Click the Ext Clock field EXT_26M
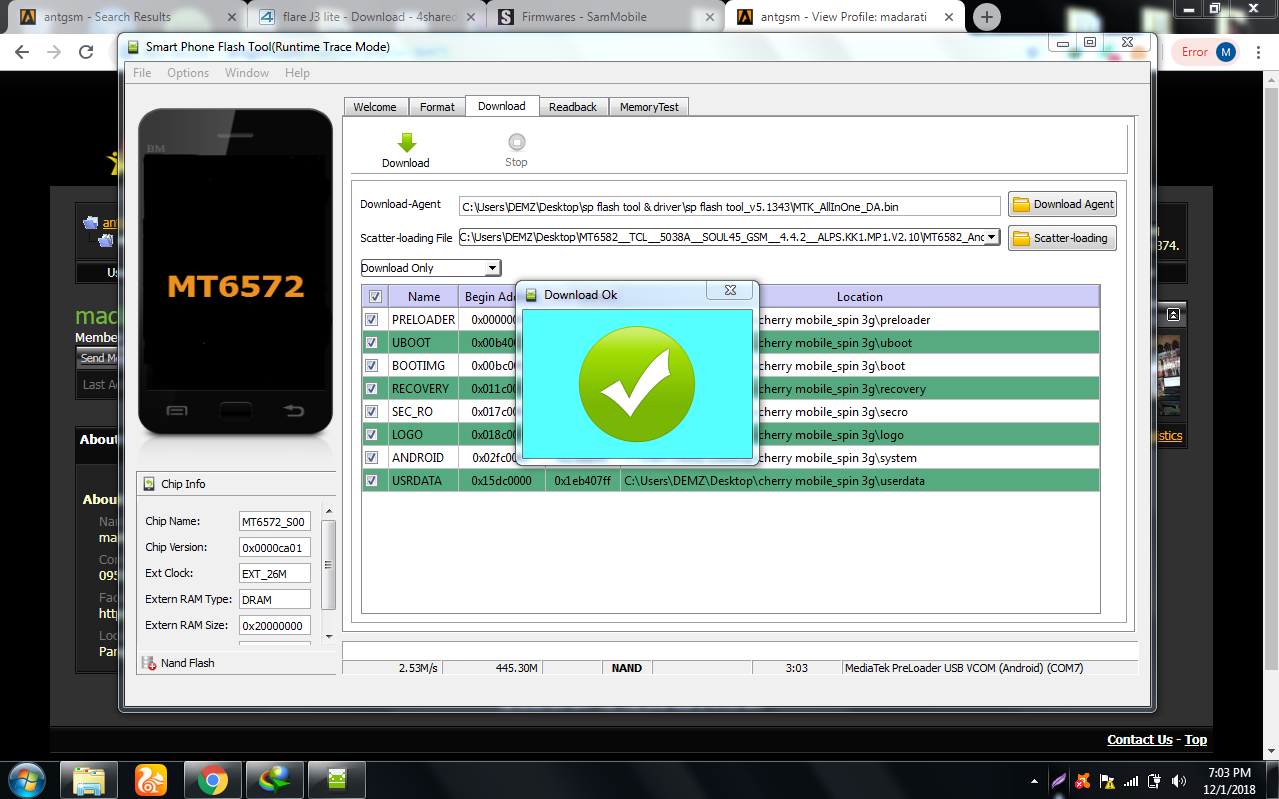Viewport: 1279px width, 799px height. point(275,574)
